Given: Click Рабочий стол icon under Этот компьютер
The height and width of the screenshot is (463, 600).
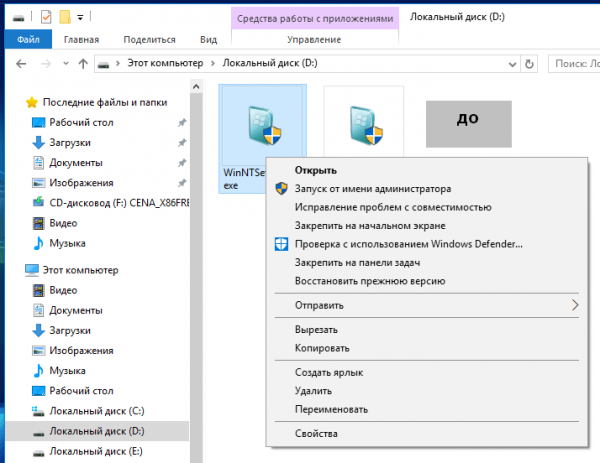Looking at the screenshot, I should pyautogui.click(x=38, y=391).
